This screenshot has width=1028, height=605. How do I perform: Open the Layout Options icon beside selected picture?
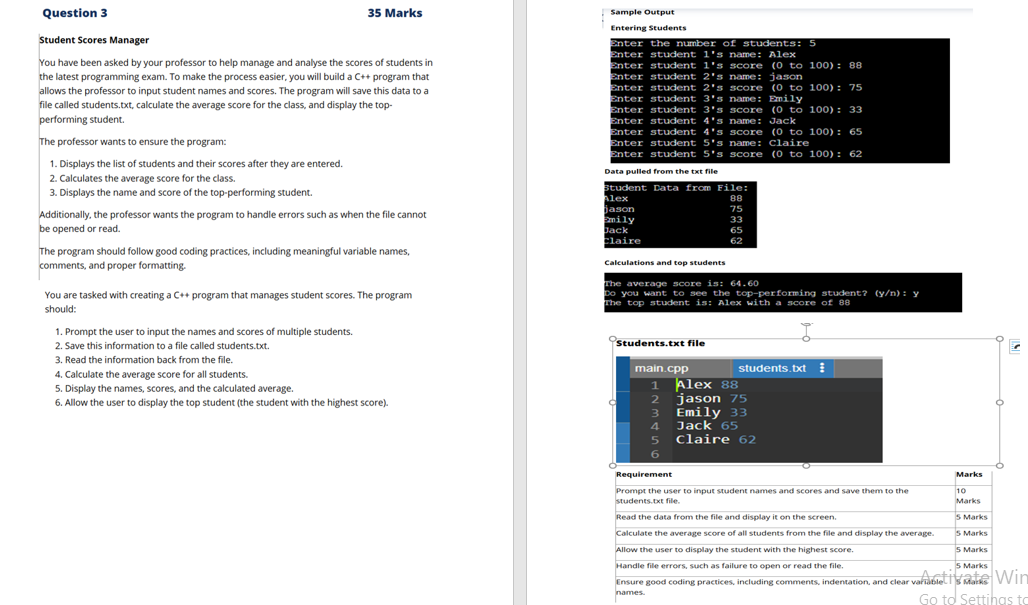[1015, 347]
